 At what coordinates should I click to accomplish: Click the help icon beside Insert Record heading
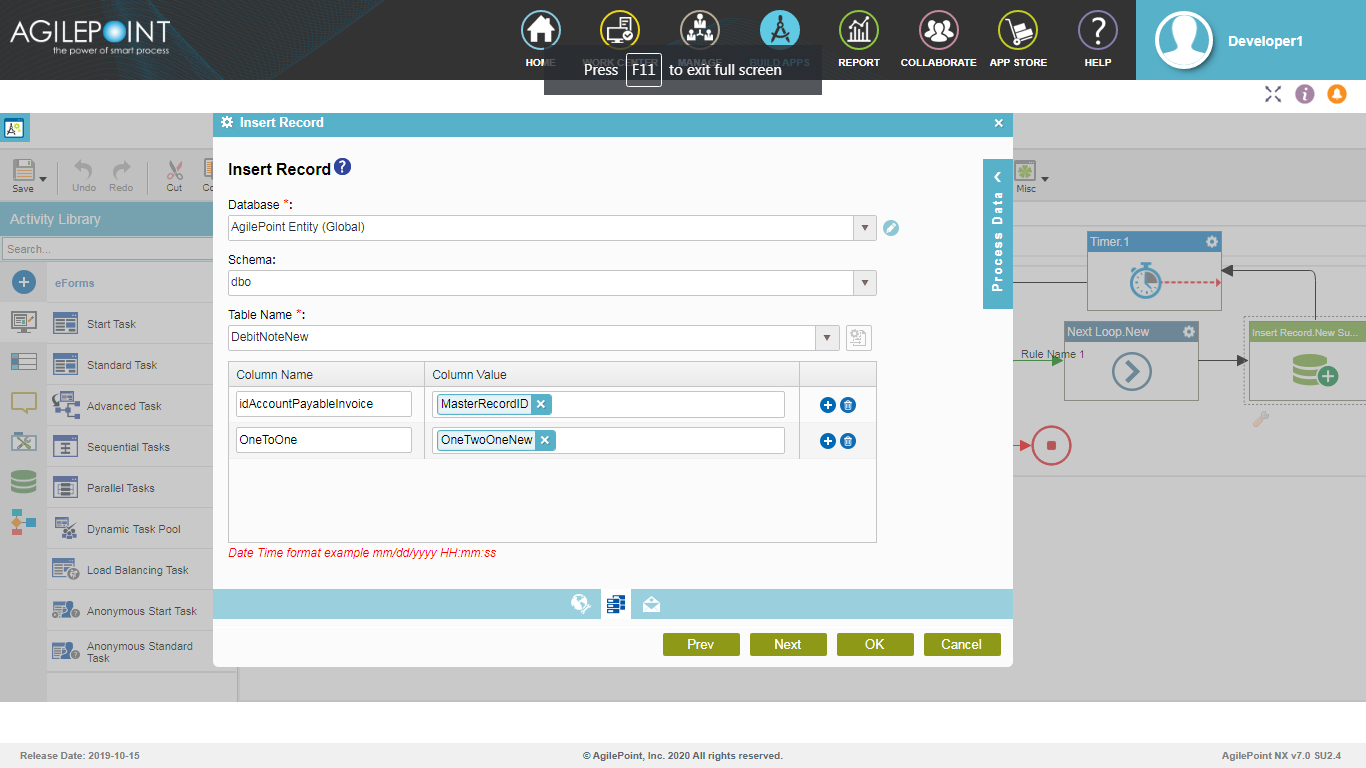[342, 167]
